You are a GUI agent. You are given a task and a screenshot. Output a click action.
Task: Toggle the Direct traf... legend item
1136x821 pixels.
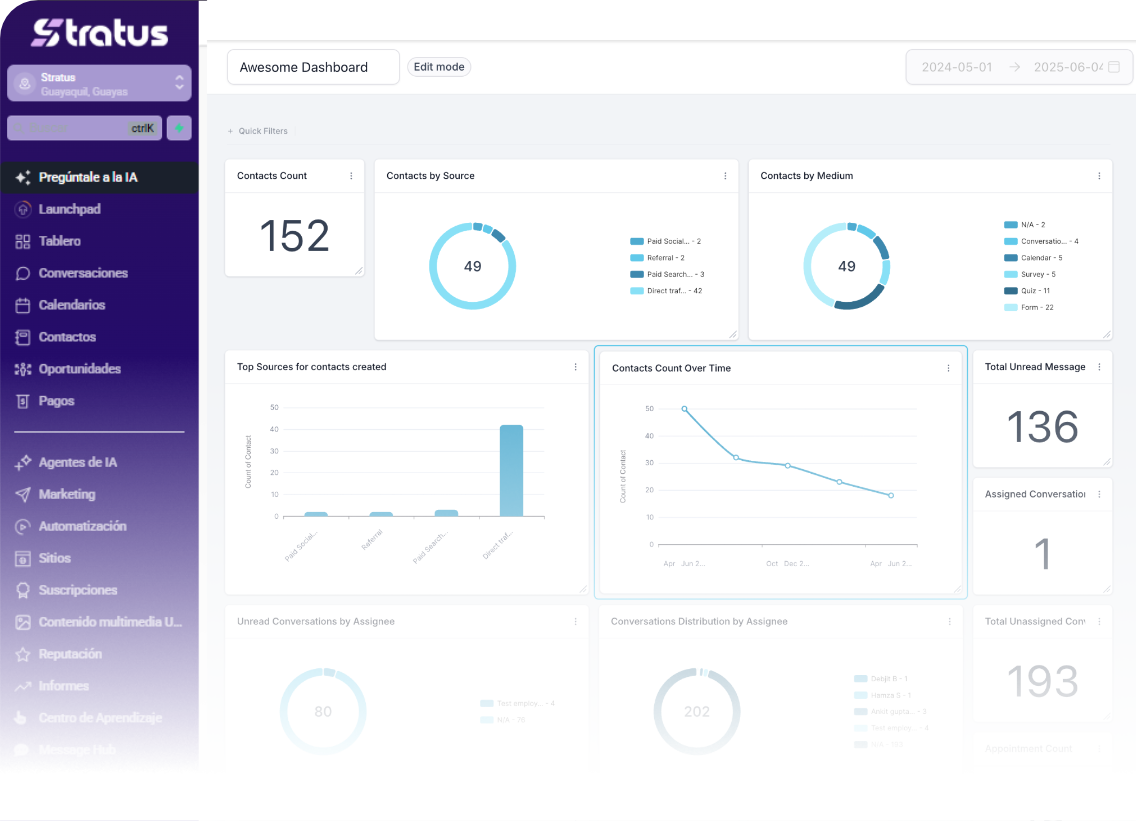tap(666, 291)
